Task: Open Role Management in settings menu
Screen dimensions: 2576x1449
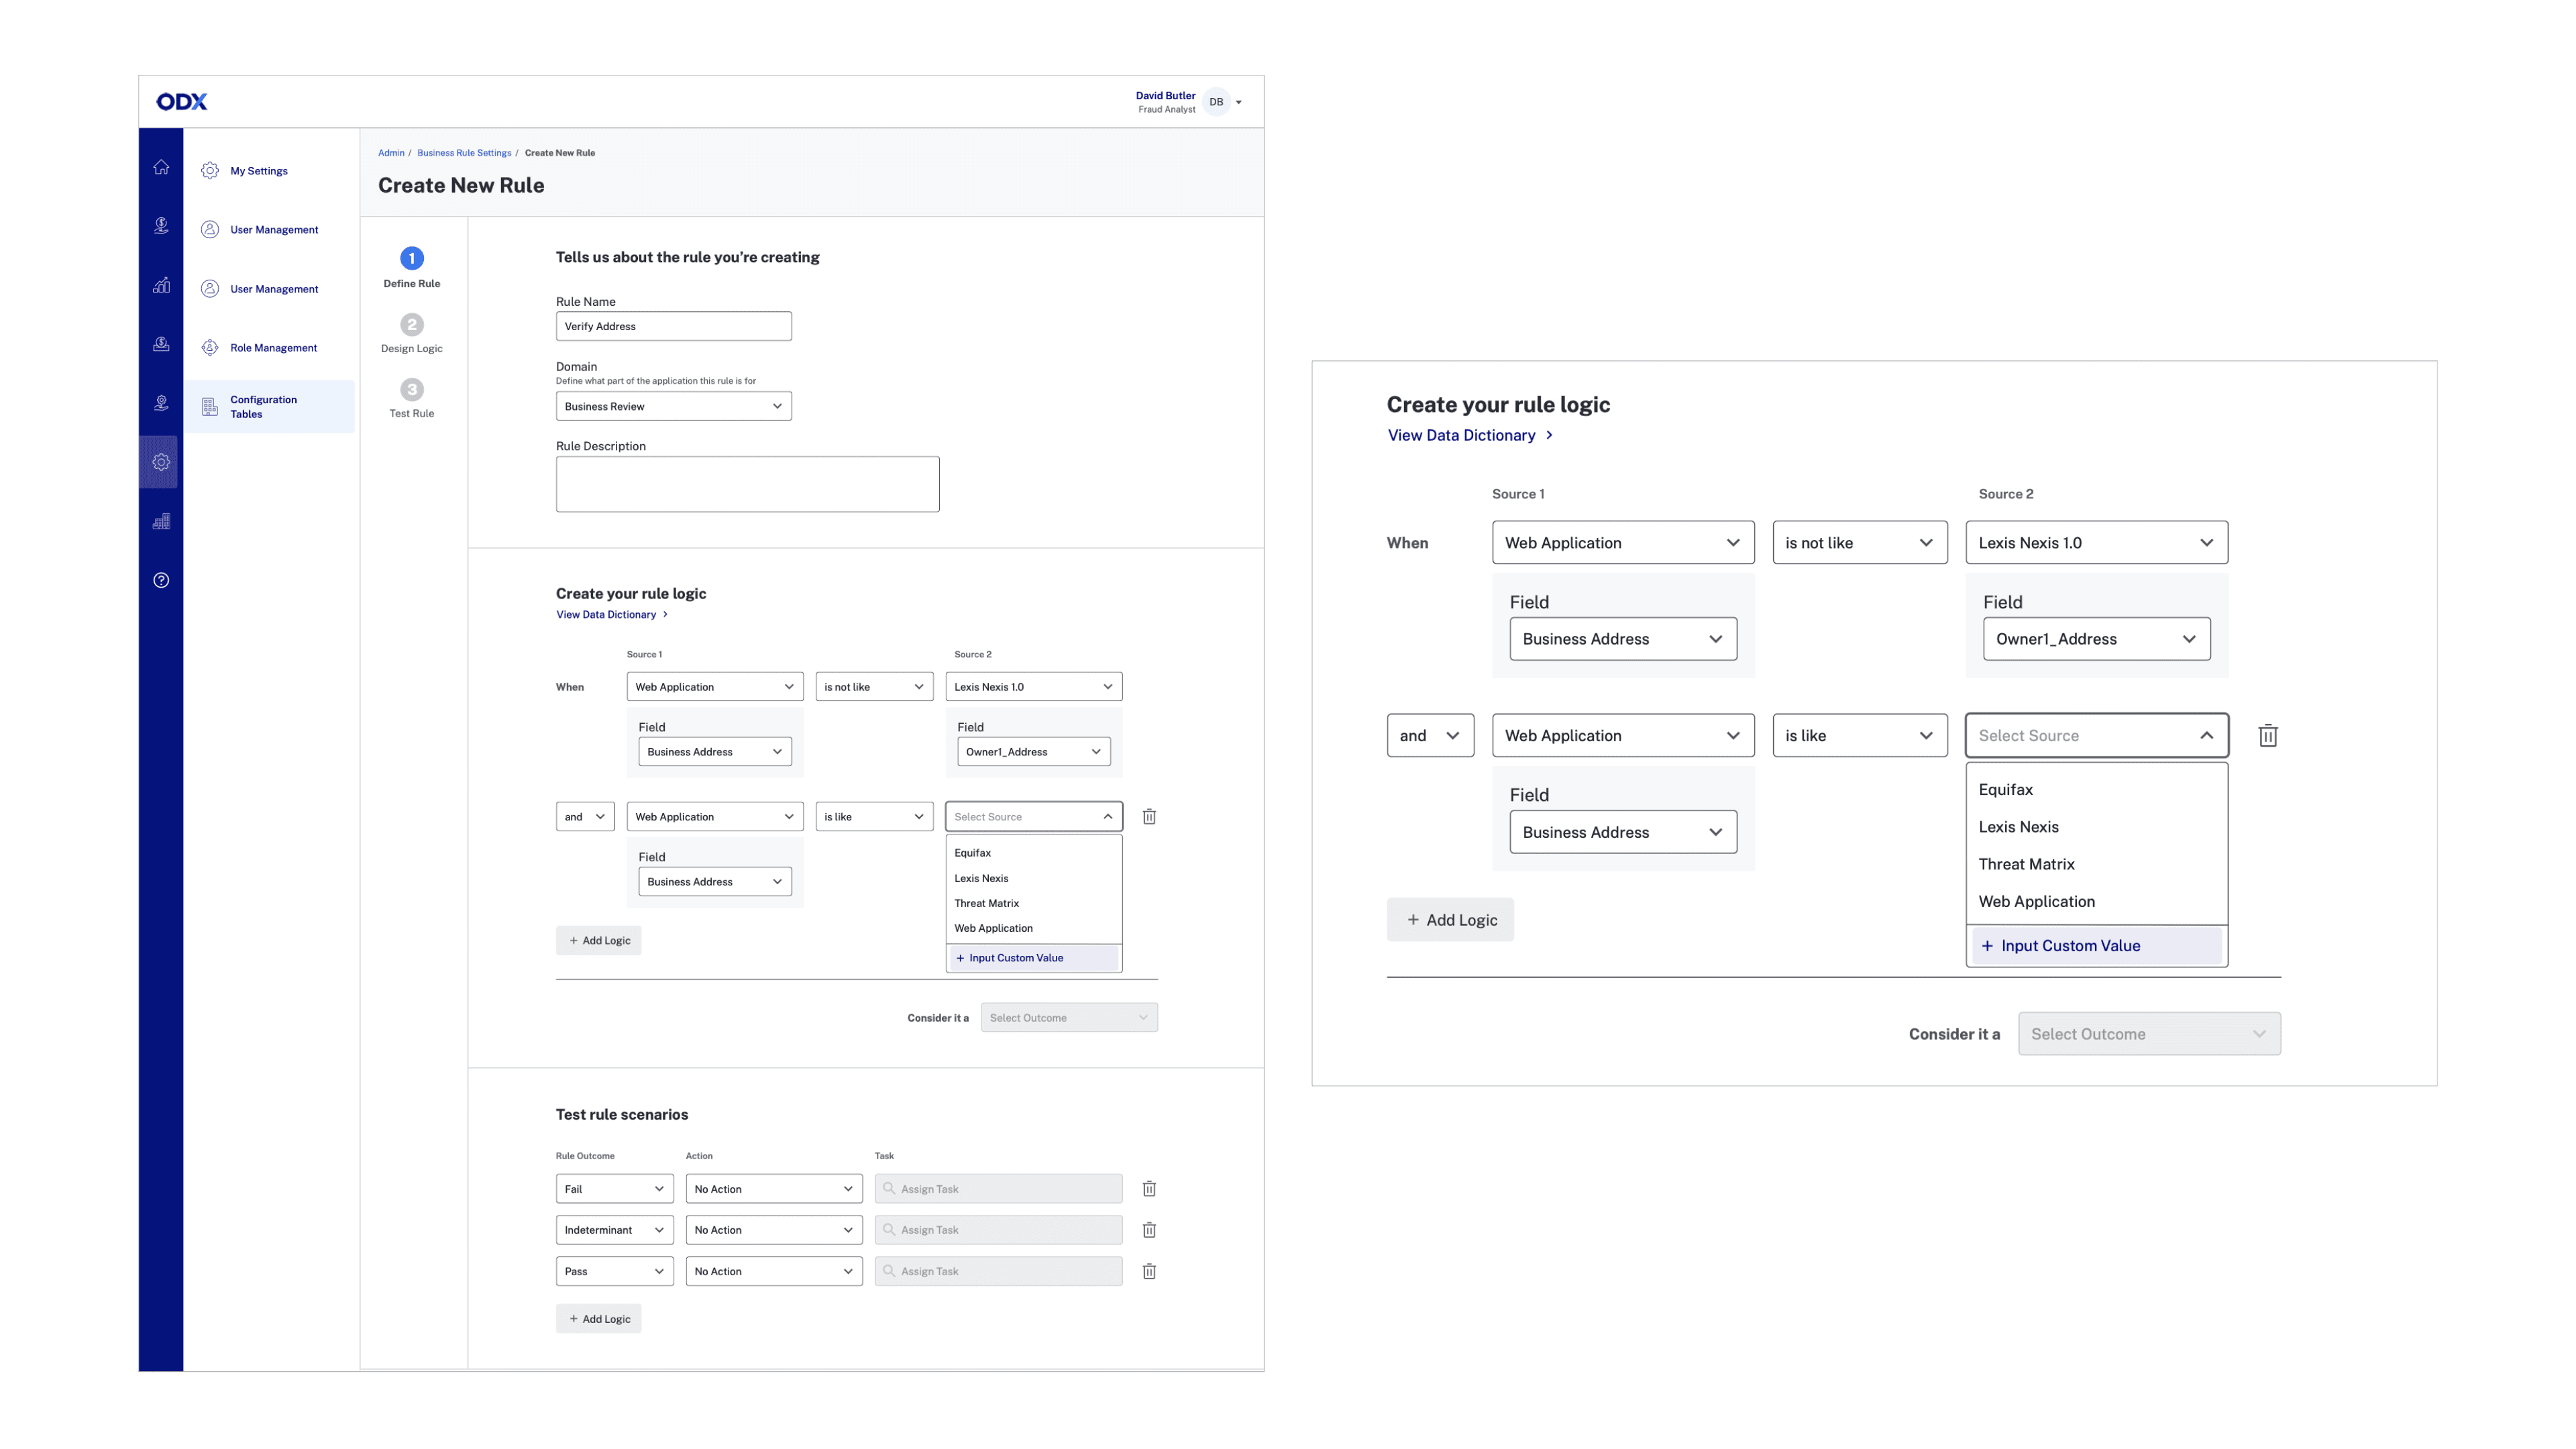Action: [273, 348]
